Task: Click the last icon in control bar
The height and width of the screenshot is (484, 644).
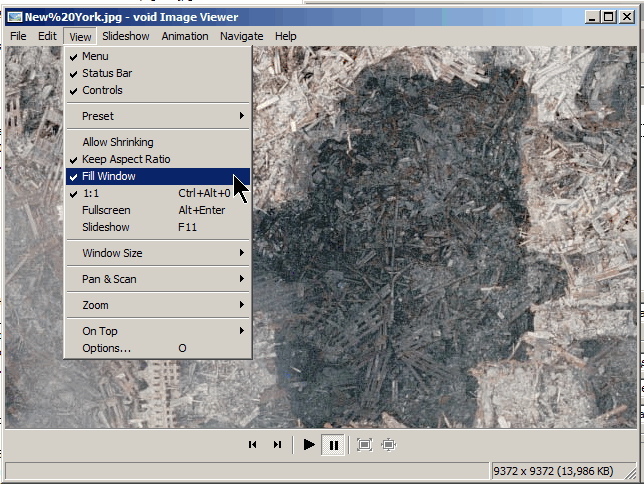Action: tap(389, 445)
